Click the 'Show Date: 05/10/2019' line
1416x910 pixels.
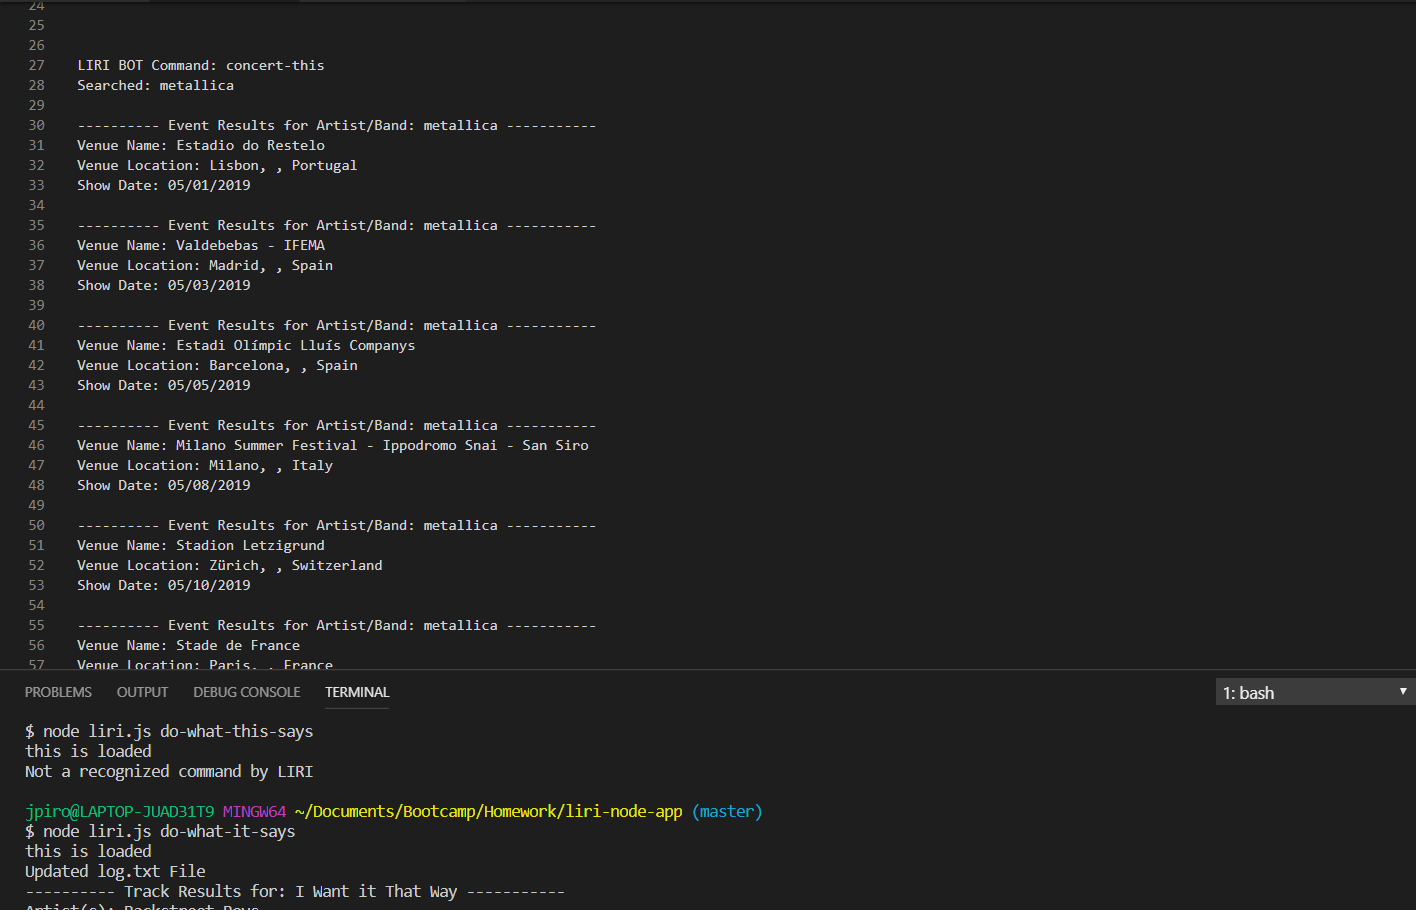click(164, 585)
